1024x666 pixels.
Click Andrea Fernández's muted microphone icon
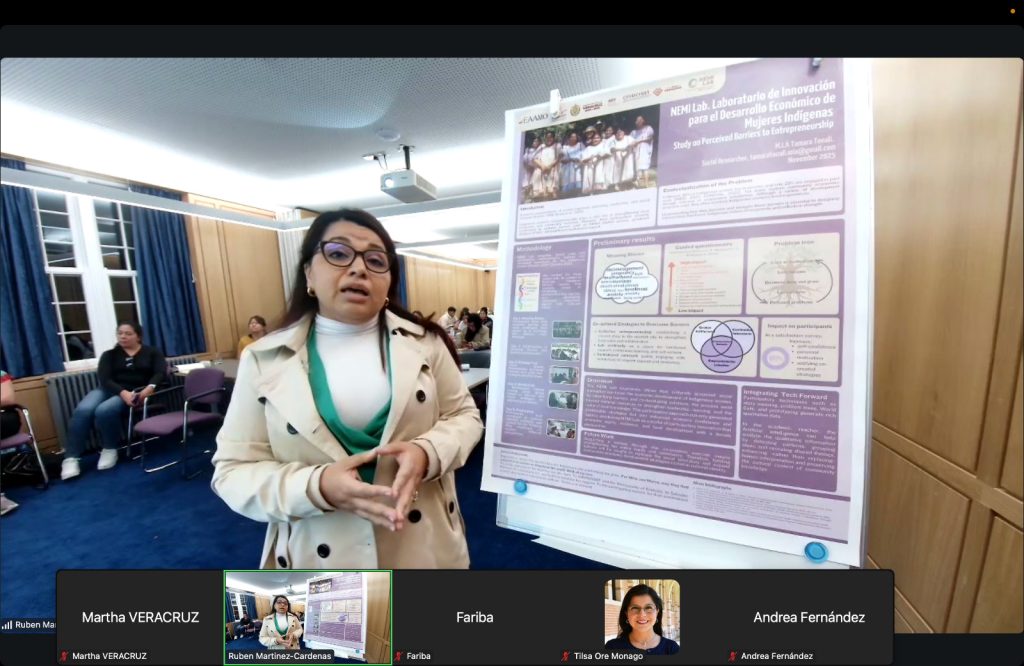[733, 656]
